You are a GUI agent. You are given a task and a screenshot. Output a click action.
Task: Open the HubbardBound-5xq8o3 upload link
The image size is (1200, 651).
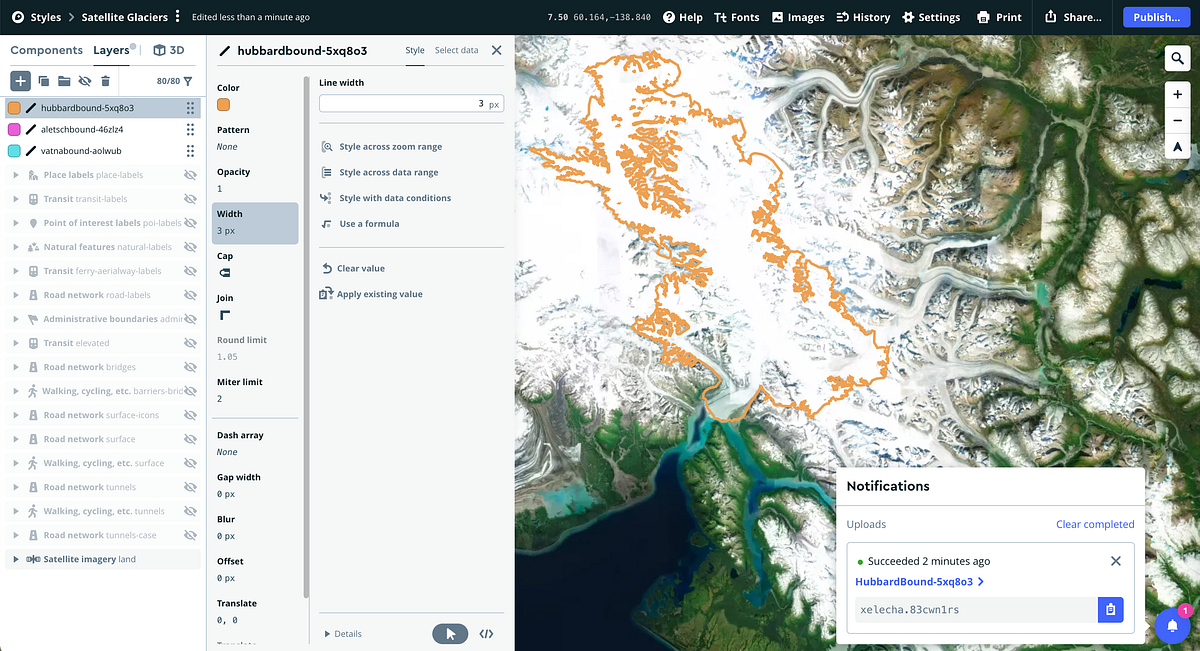(916, 581)
